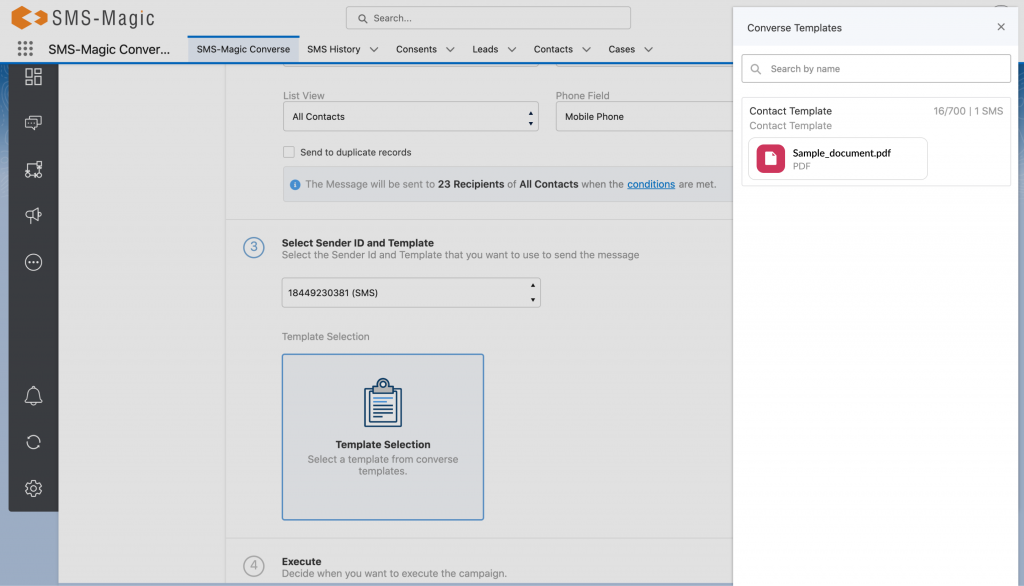Open the List View All Contacts dropdown
Image resolution: width=1024 pixels, height=586 pixels.
pos(411,116)
